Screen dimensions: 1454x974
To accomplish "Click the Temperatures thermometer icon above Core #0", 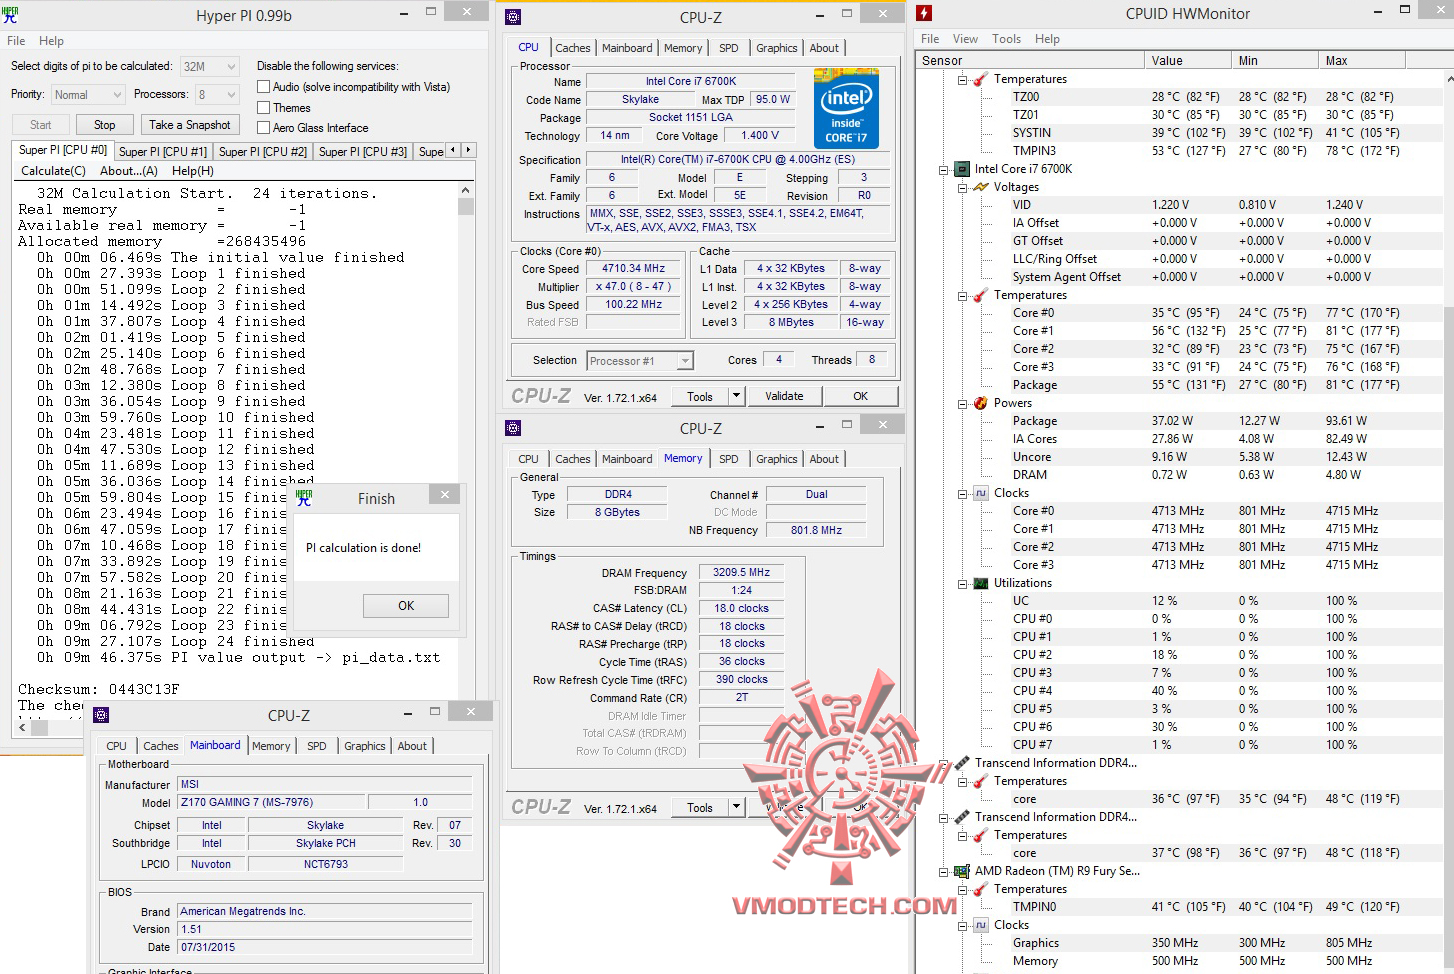I will [x=980, y=295].
